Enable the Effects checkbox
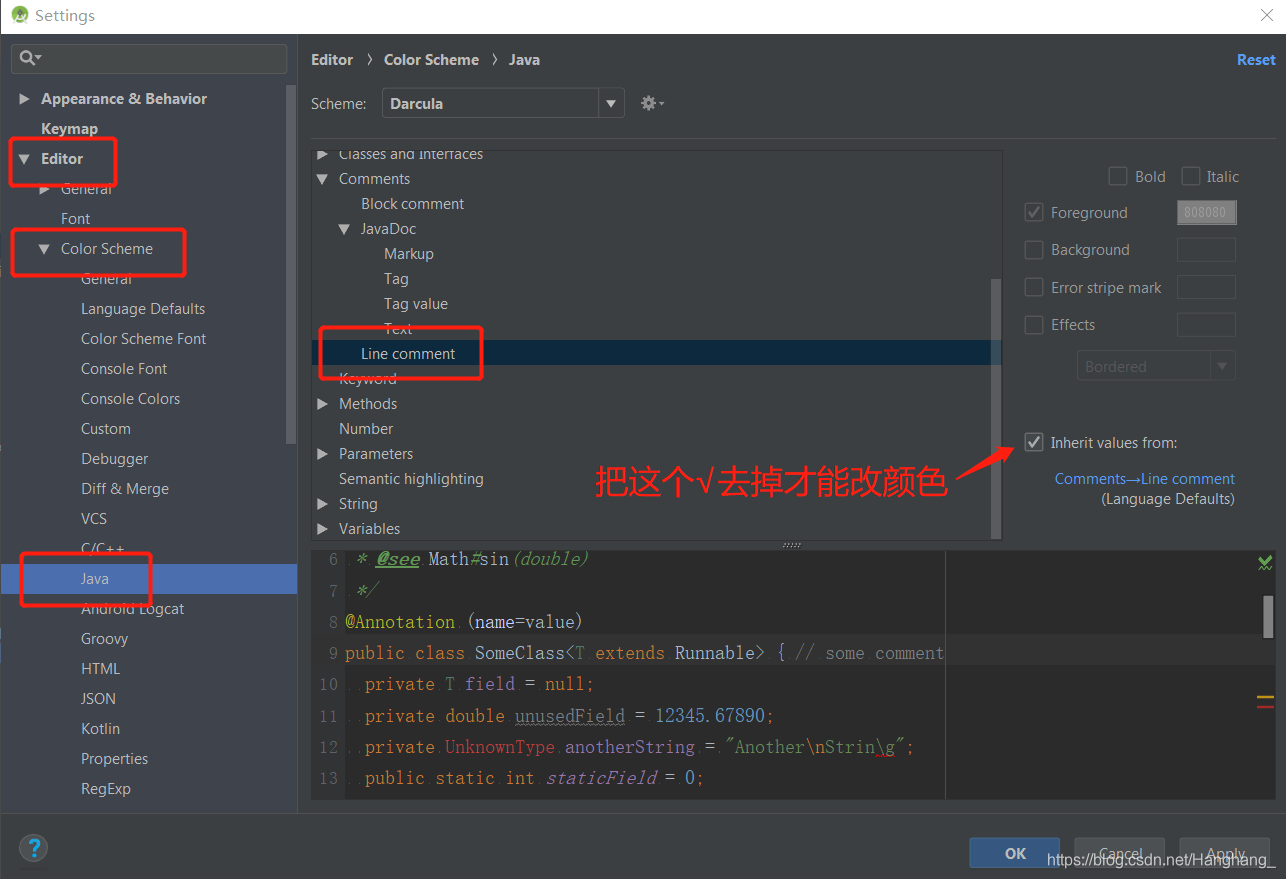Screen dimensions: 1286x879 pyautogui.click(x=1034, y=324)
